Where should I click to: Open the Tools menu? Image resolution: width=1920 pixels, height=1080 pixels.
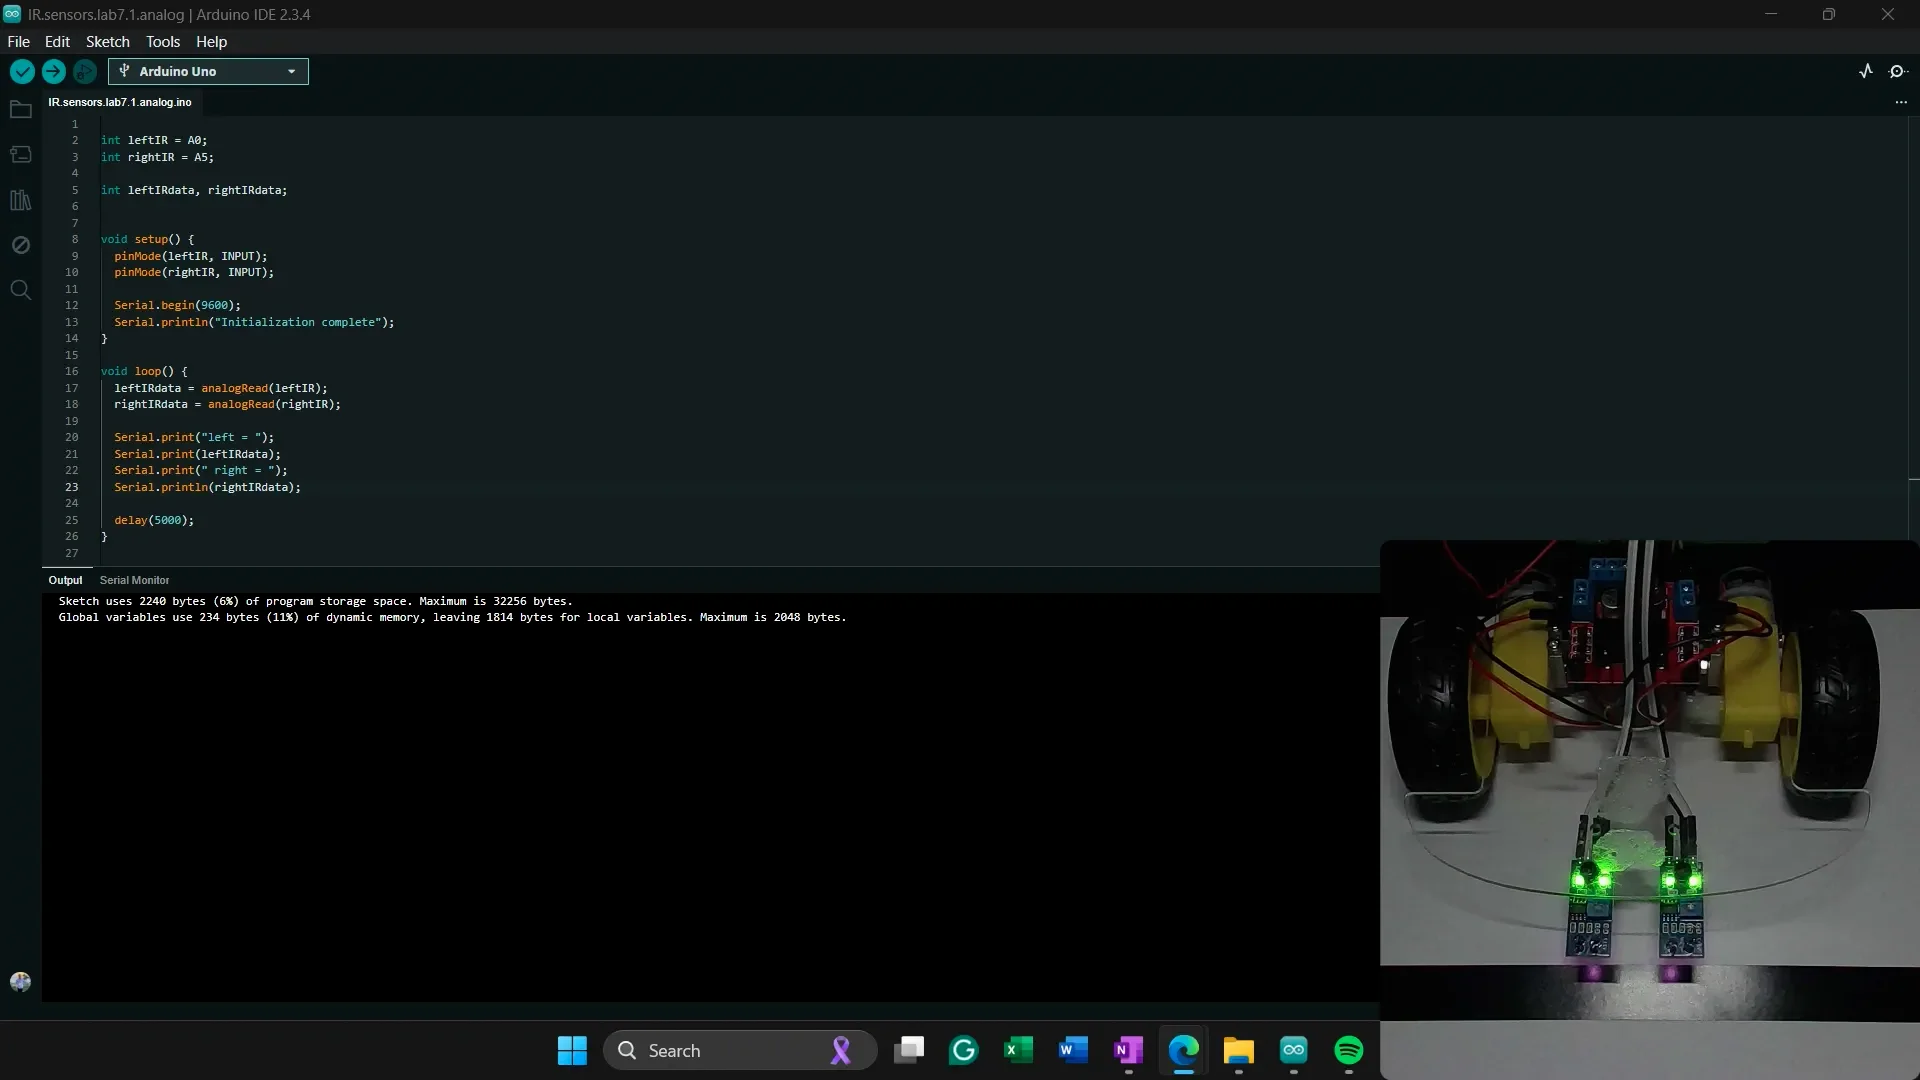(163, 42)
